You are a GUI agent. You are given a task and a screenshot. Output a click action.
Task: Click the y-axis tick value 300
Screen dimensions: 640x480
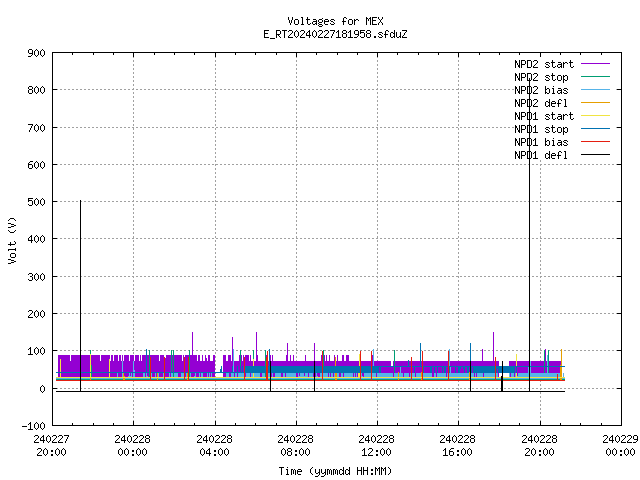click(36, 277)
